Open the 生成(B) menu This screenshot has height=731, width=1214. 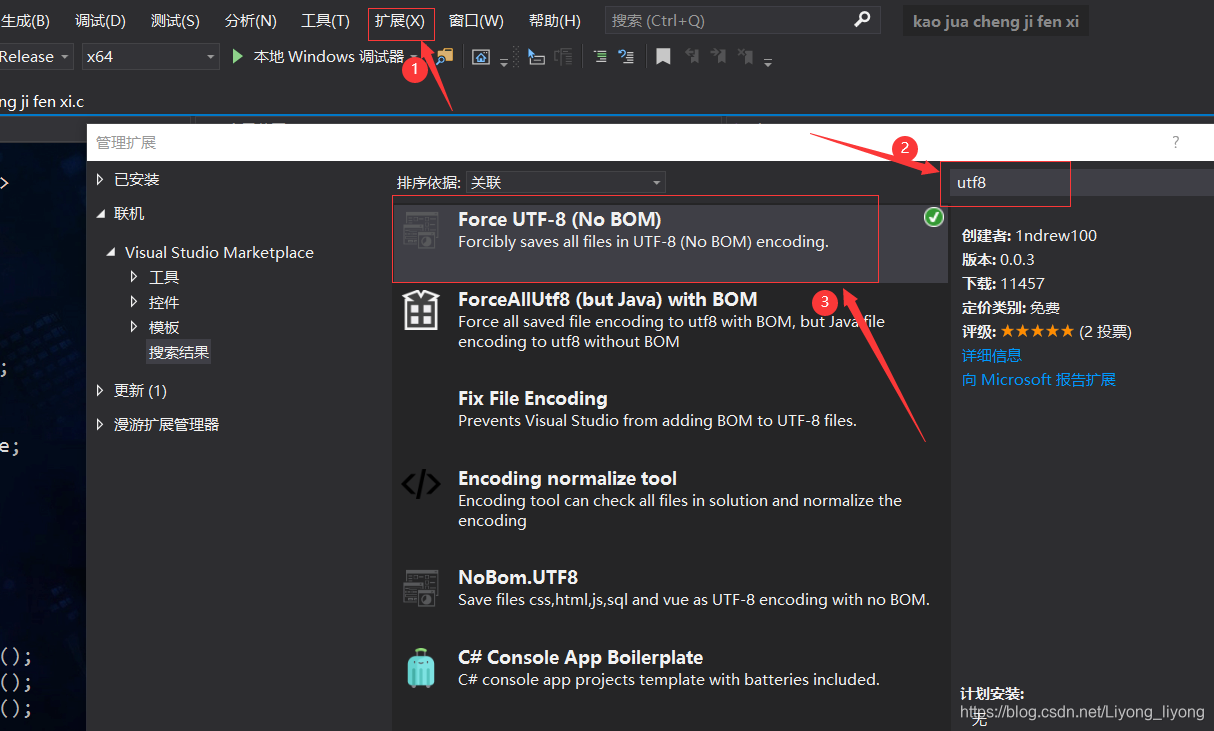tap(25, 21)
